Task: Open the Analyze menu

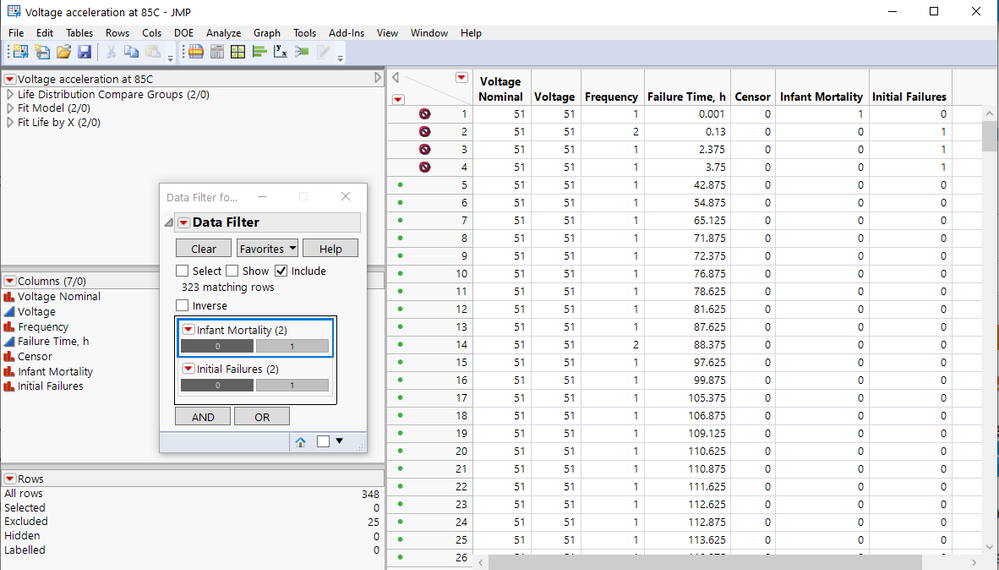Action: pyautogui.click(x=223, y=33)
